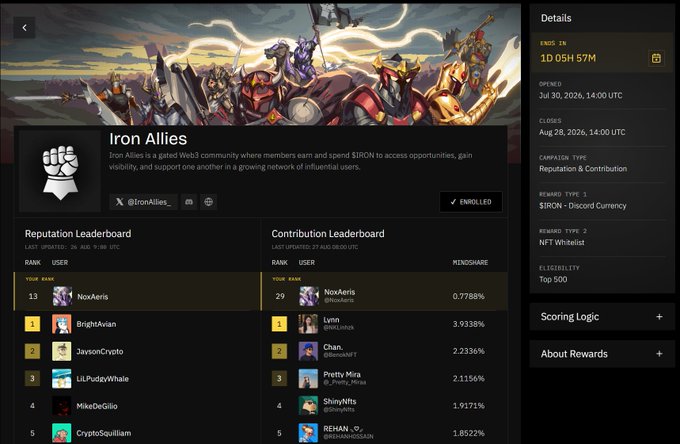
Task: Open the LiLPudgyWhale avatar image
Action: pyautogui.click(x=62, y=379)
